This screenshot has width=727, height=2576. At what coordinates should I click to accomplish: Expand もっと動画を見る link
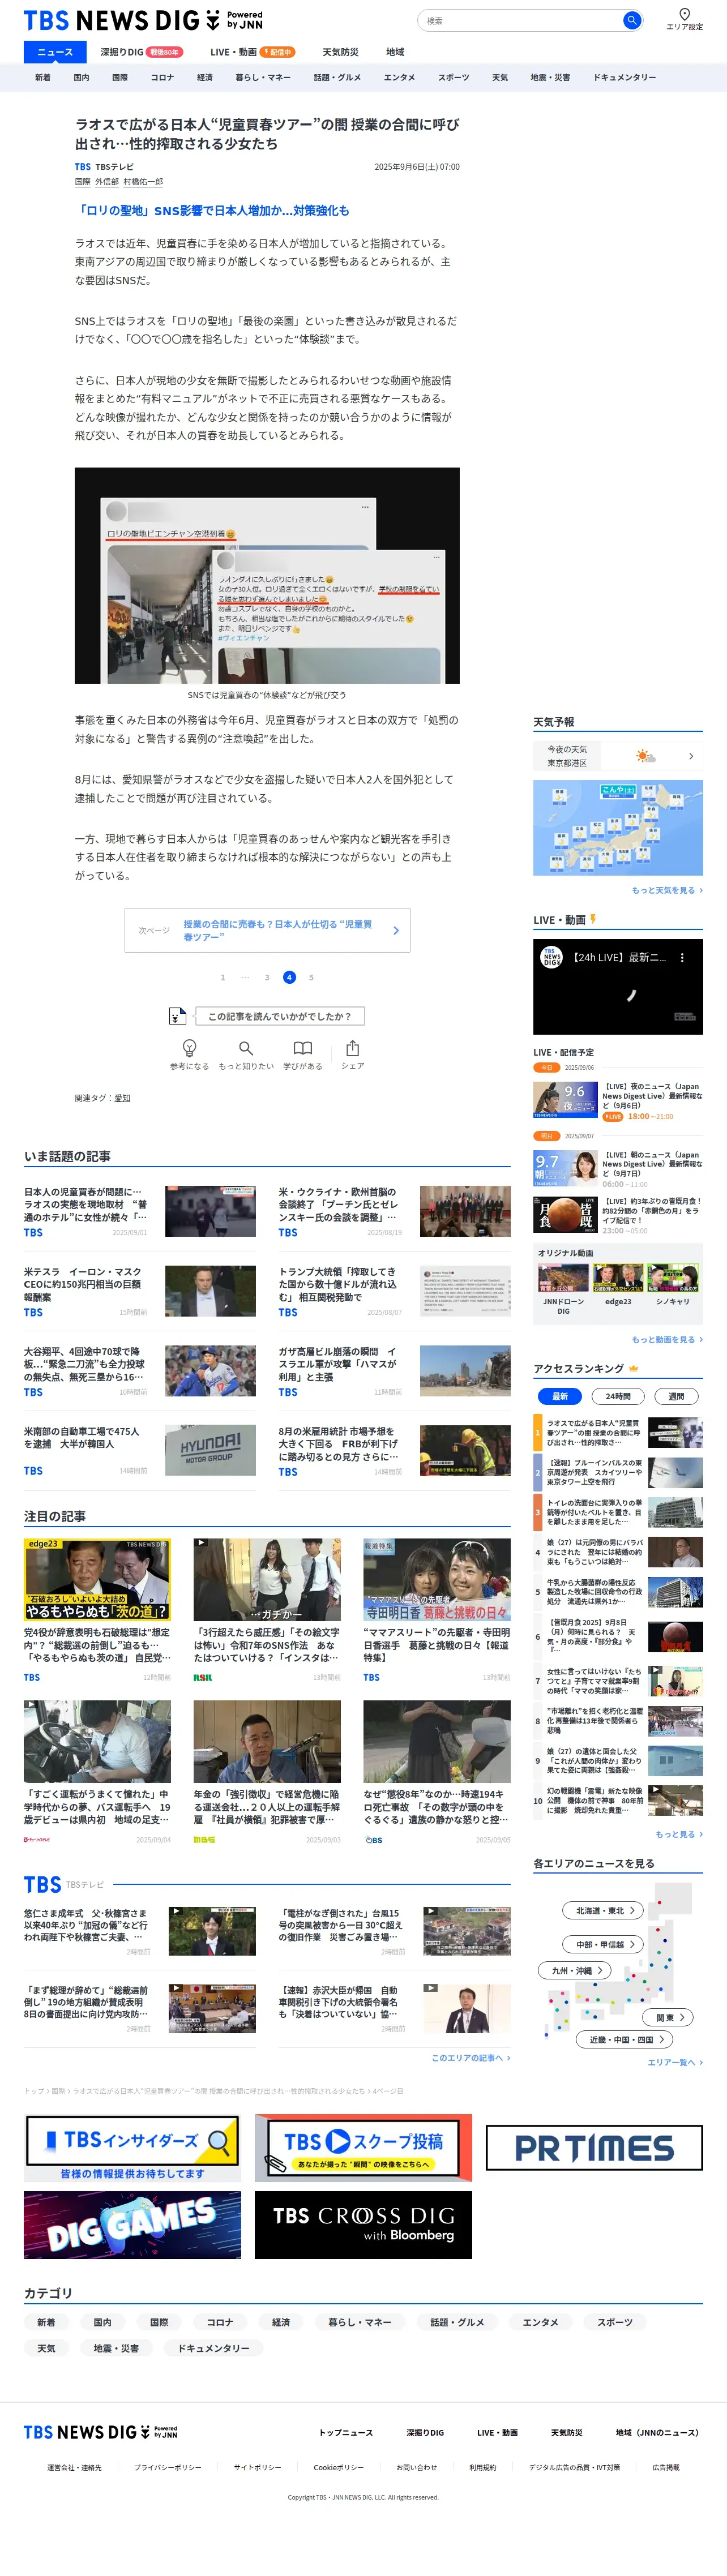(x=666, y=1339)
